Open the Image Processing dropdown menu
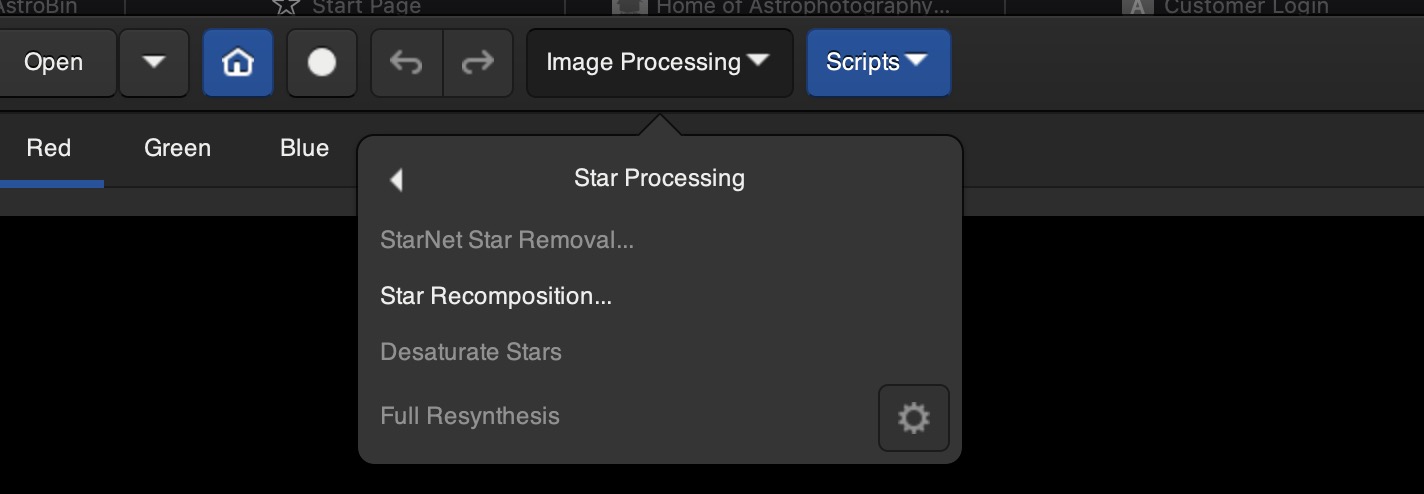 point(659,62)
